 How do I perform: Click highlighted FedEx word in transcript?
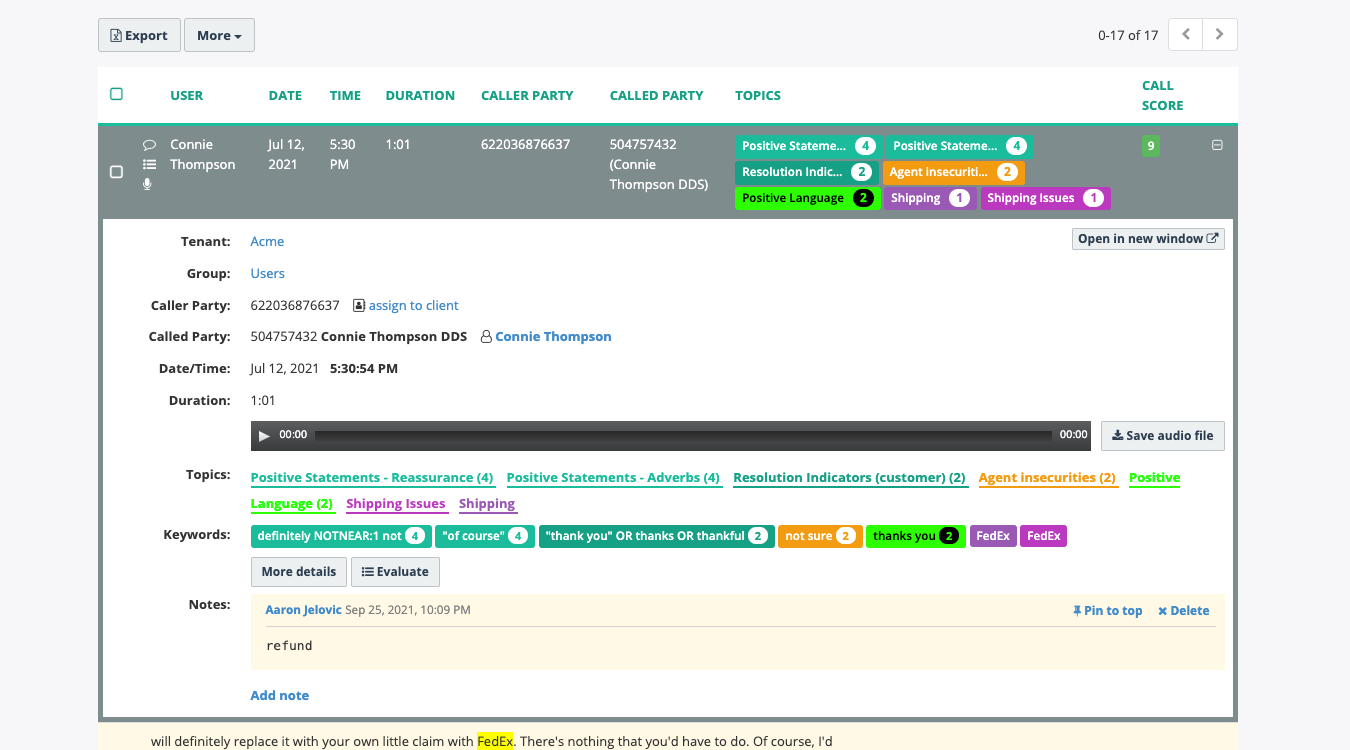[495, 742]
